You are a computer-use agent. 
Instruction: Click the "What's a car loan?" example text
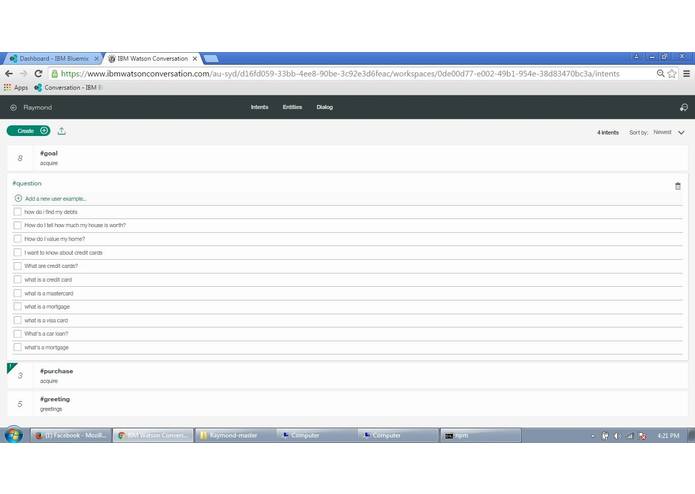pyautogui.click(x=46, y=334)
